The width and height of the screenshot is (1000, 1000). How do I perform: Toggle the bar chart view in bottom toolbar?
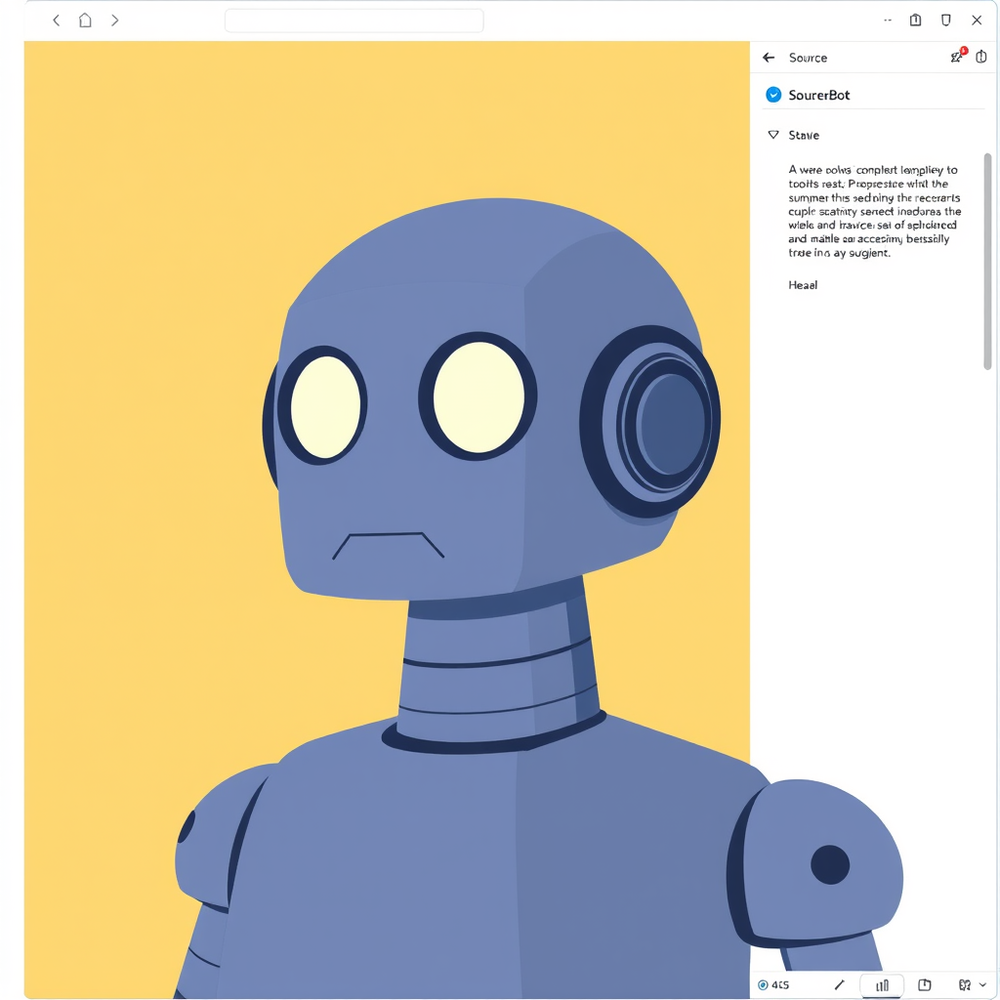[x=881, y=985]
